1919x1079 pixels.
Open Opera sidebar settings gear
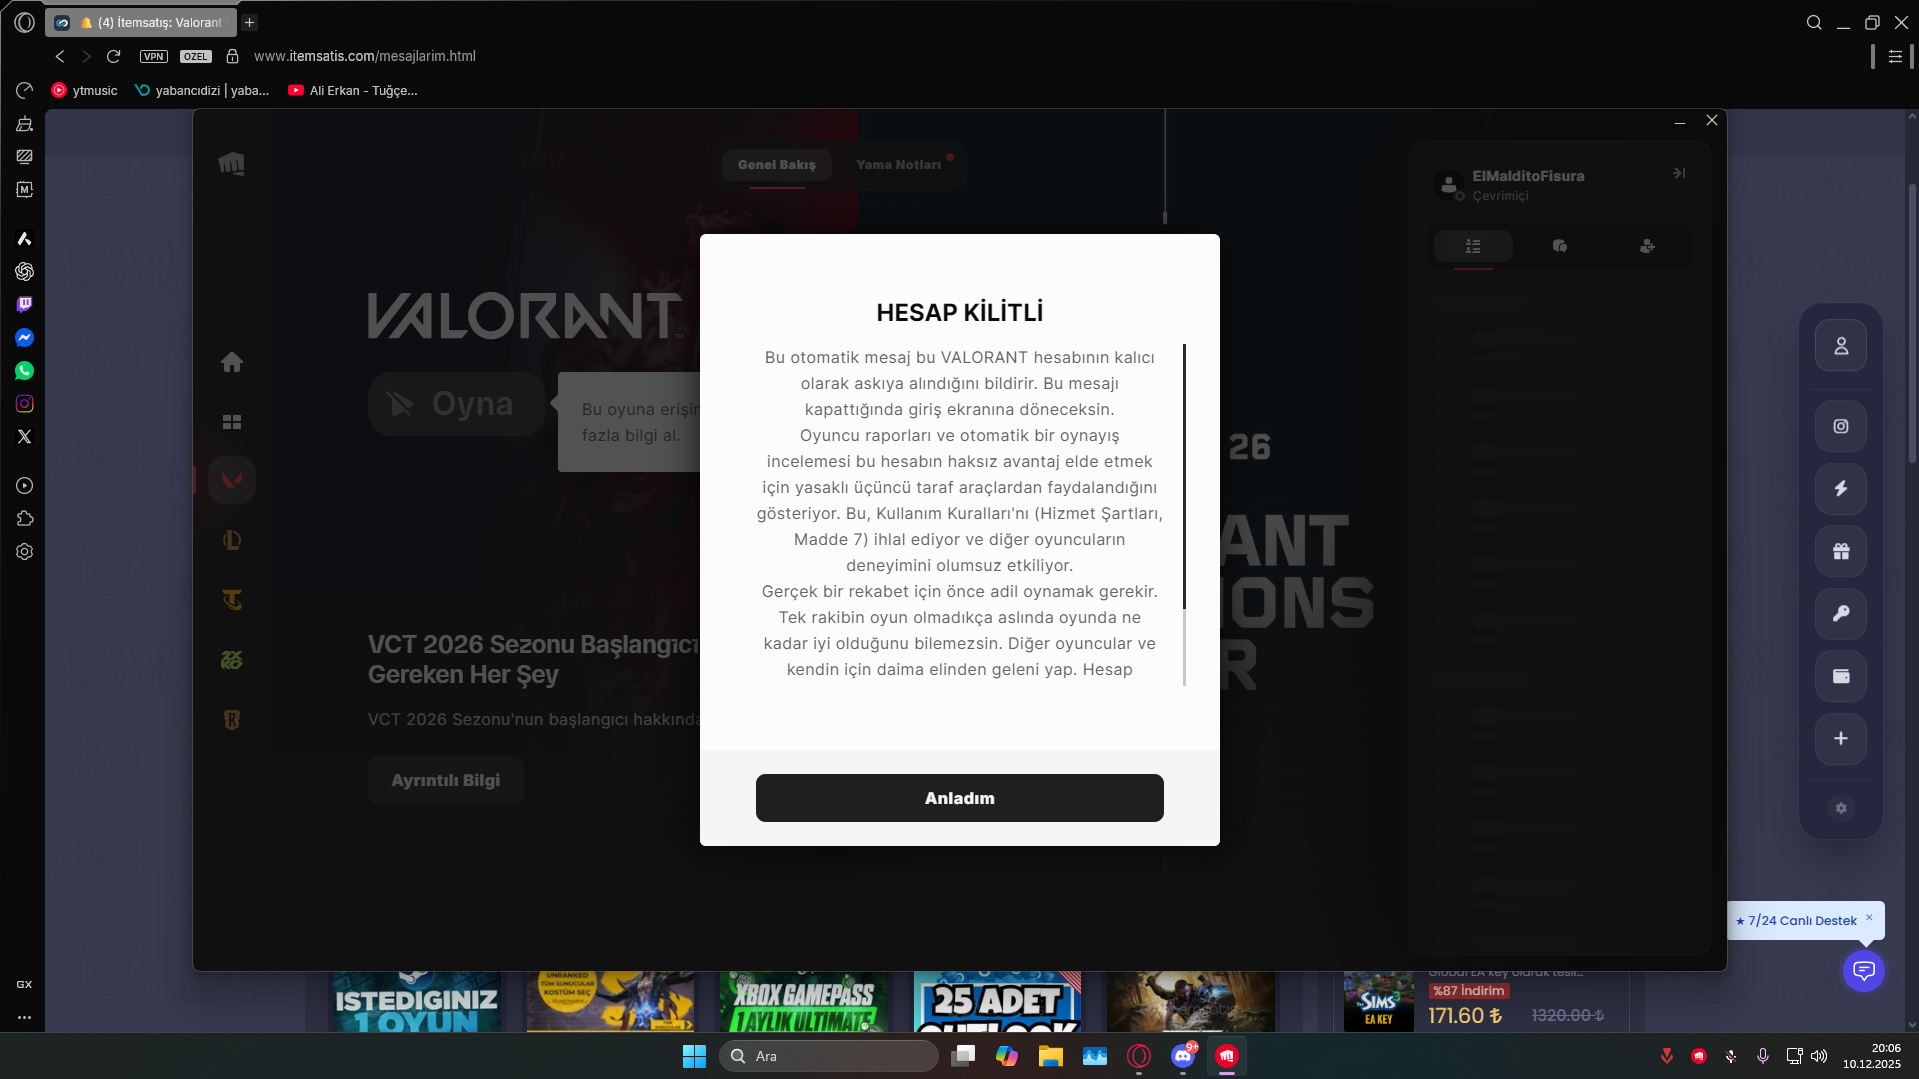point(24,552)
